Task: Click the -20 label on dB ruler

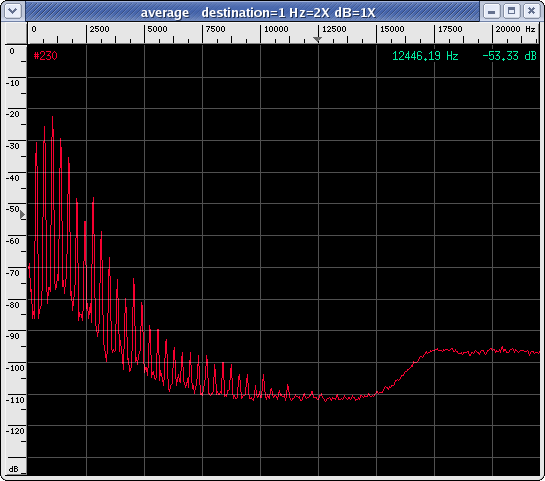Action: pos(13,114)
